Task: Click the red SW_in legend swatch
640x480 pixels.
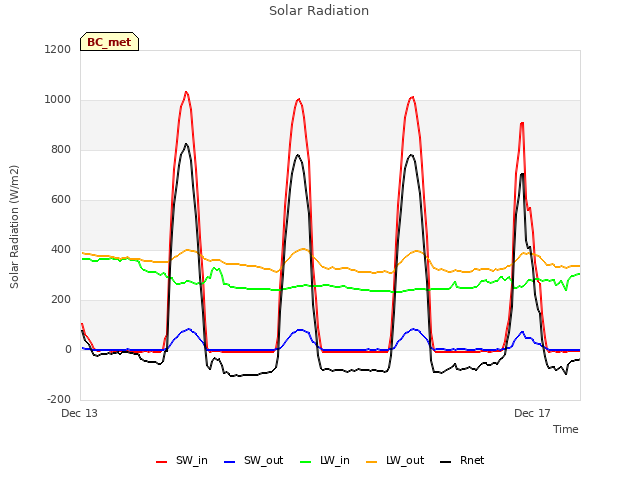Action: 162,462
